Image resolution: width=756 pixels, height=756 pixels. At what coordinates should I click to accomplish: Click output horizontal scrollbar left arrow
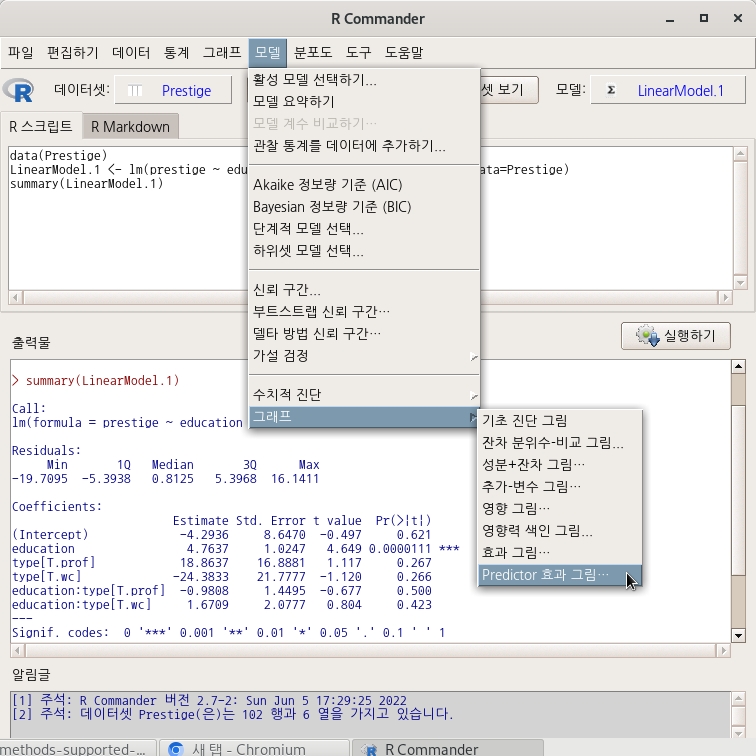pos(18,651)
